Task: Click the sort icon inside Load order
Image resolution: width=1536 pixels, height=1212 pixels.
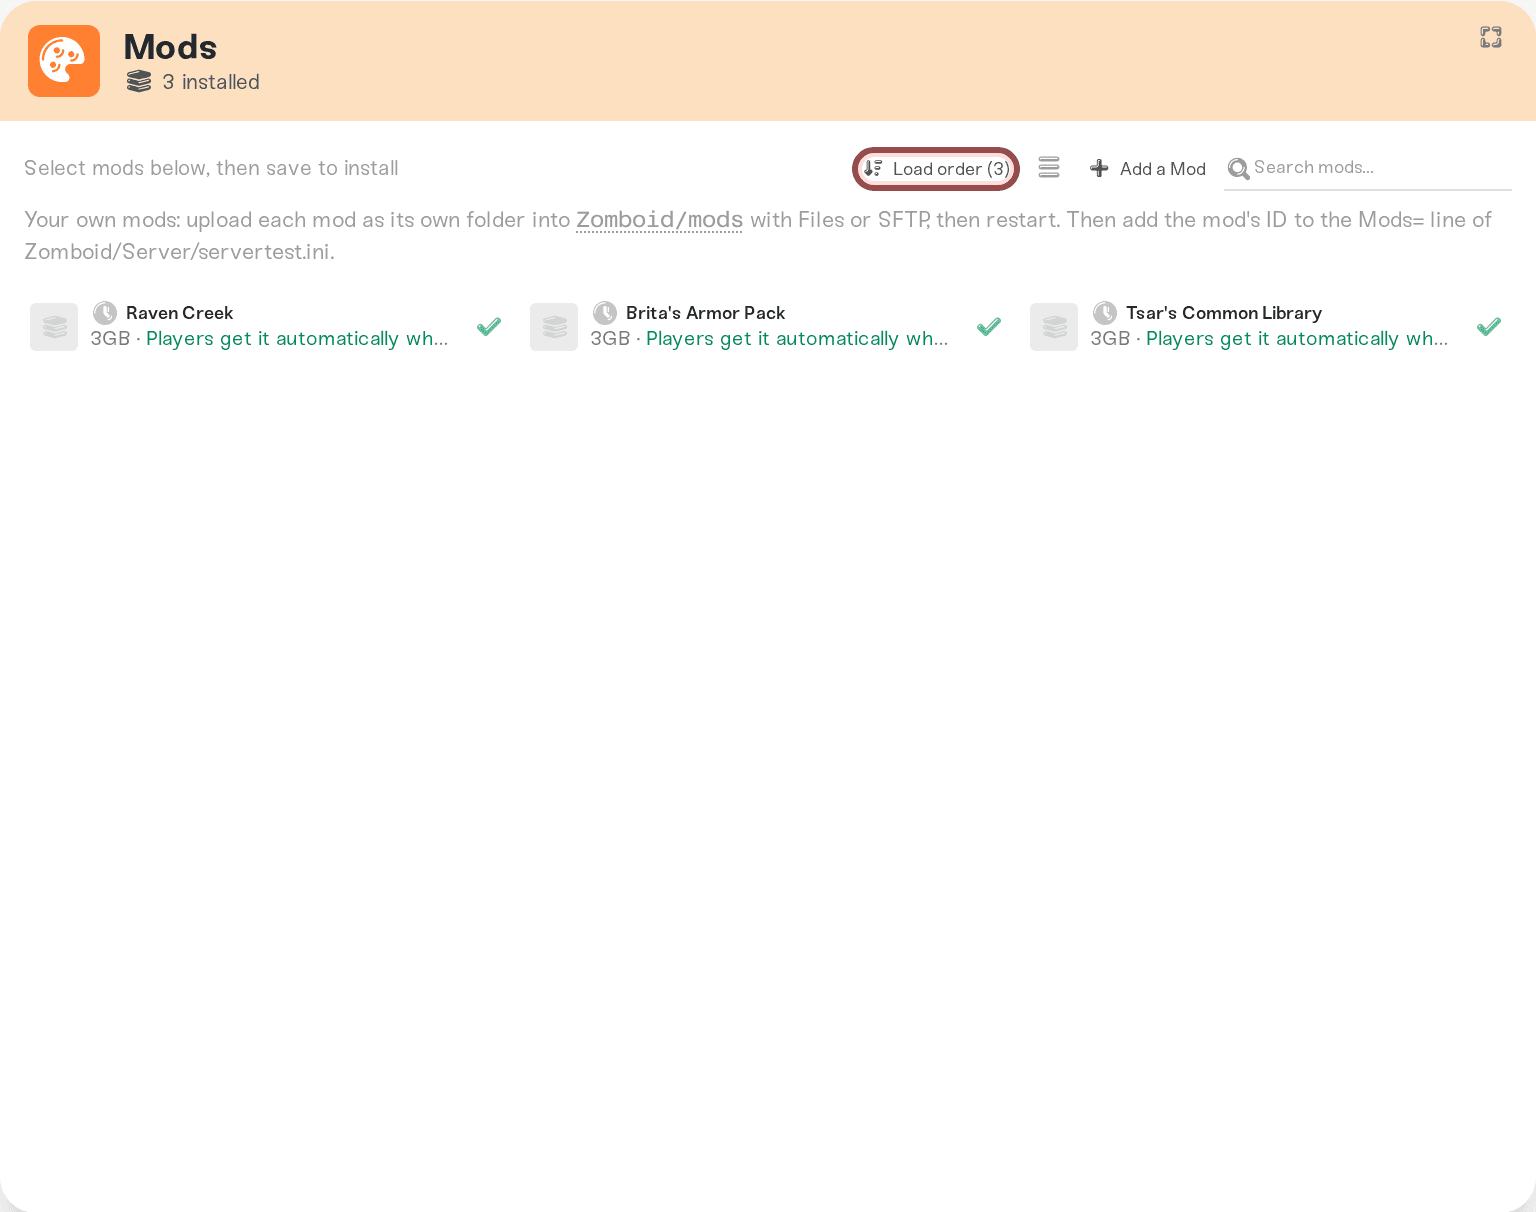Action: 873,168
